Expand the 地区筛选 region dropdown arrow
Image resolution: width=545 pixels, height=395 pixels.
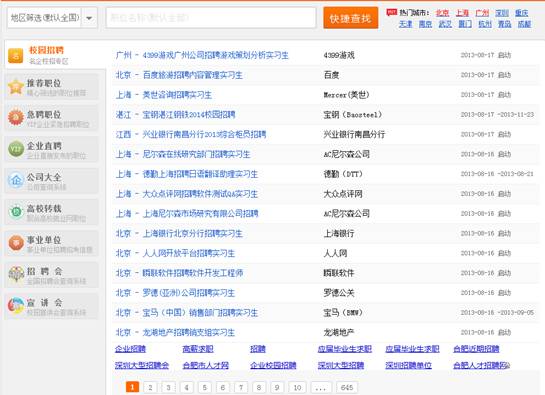pyautogui.click(x=89, y=18)
